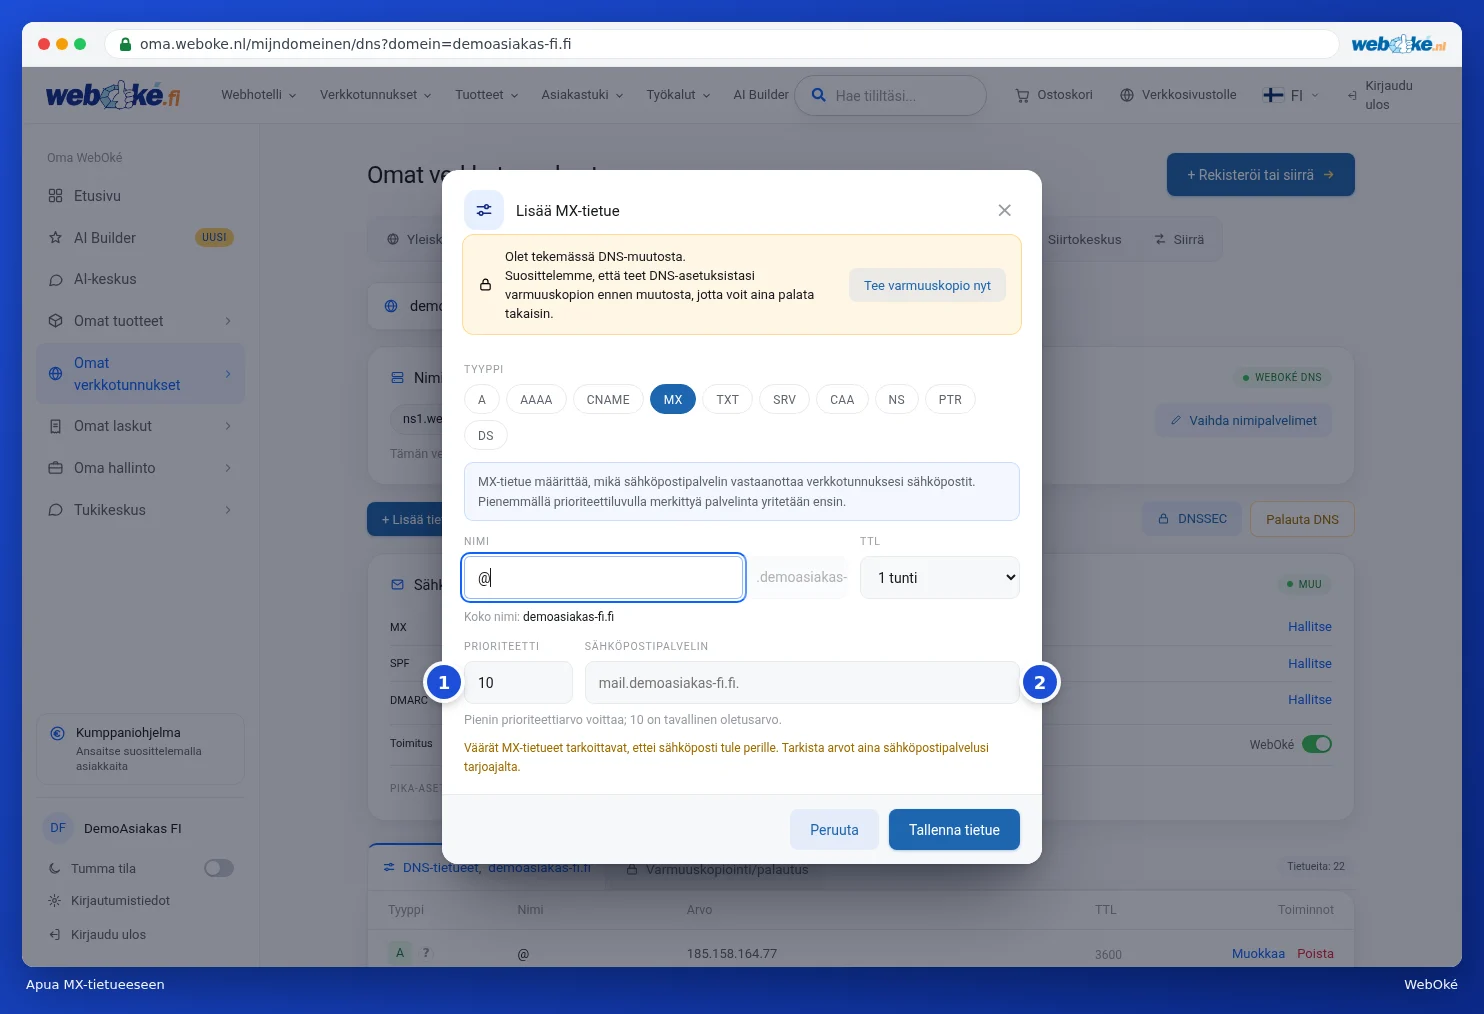Image resolution: width=1484 pixels, height=1014 pixels.
Task: Open the Ostoskori shopping cart
Action: coord(1054,95)
